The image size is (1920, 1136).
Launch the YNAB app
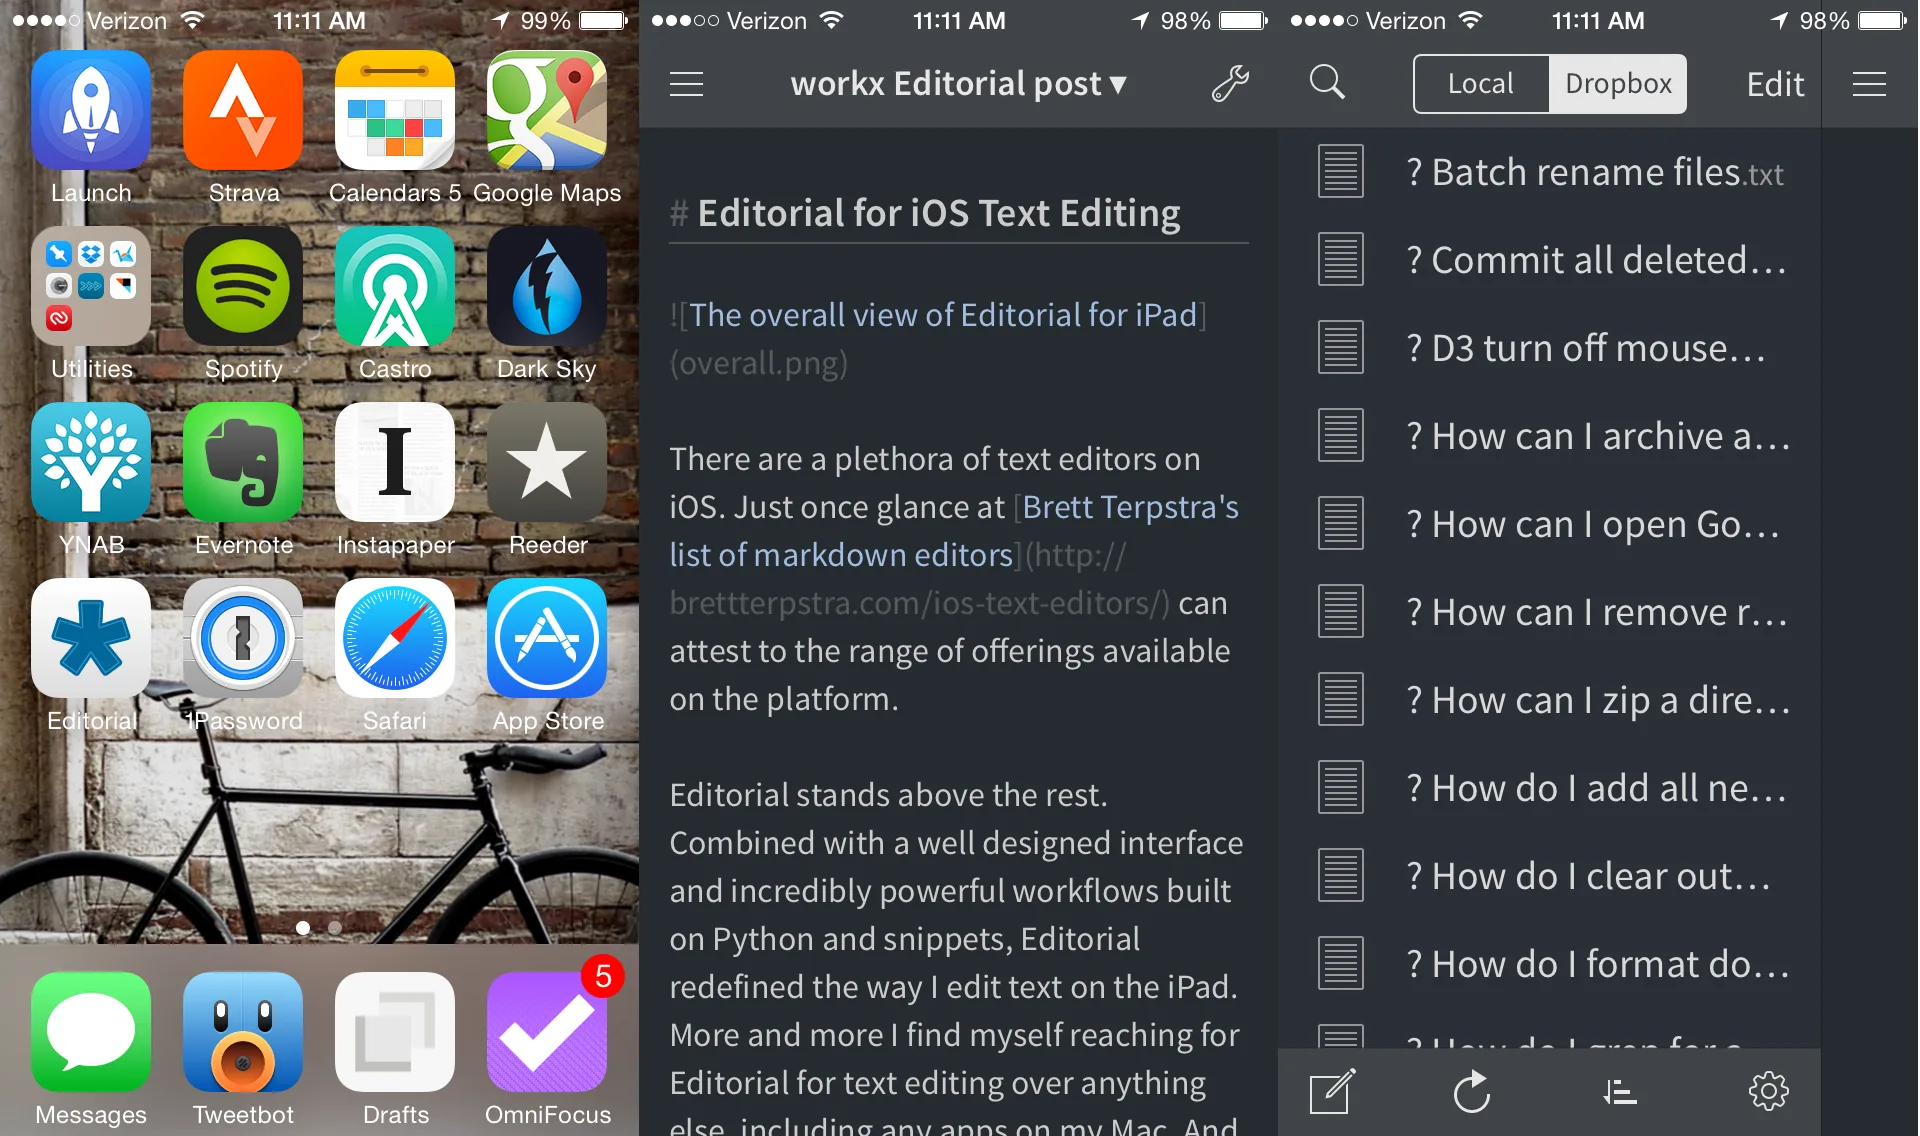click(91, 462)
